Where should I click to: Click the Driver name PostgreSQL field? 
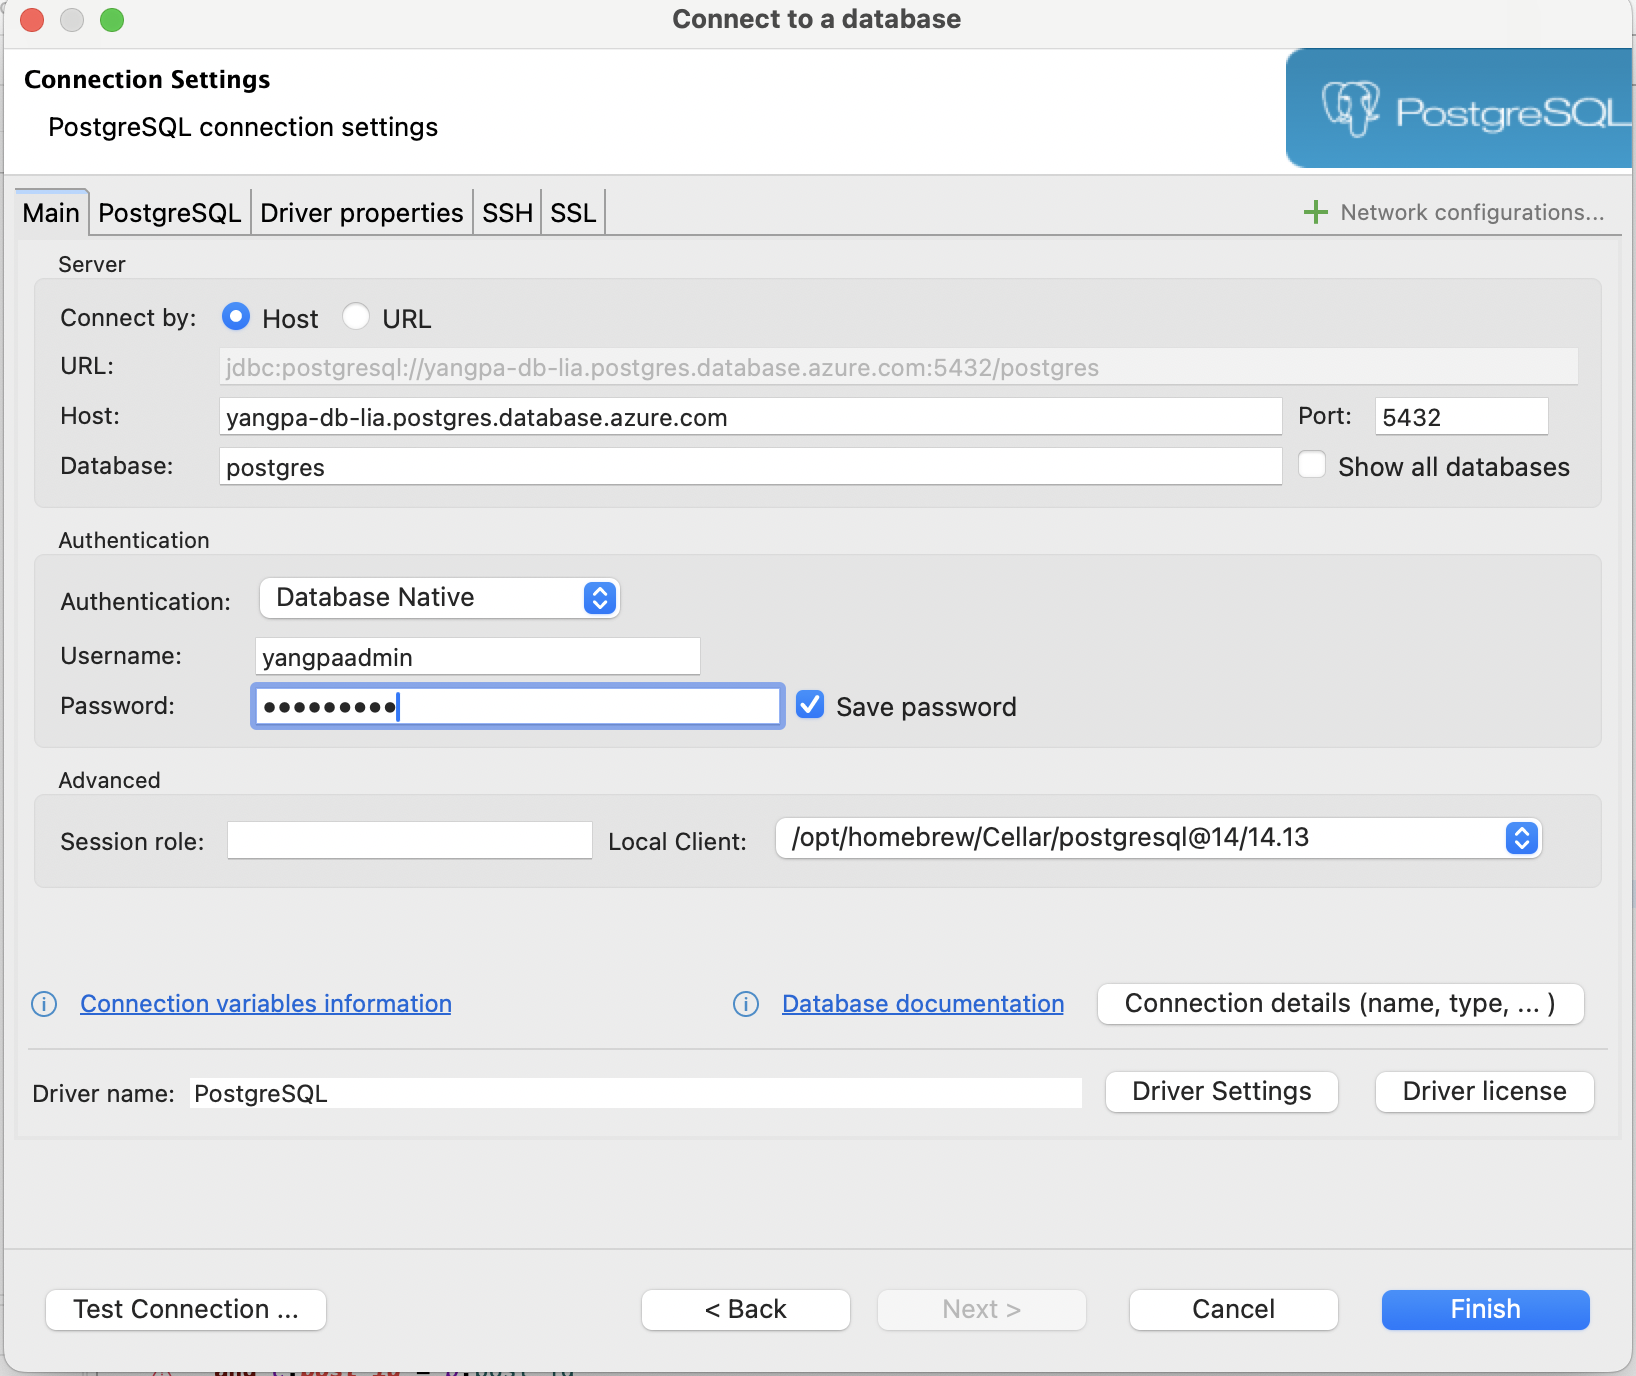[636, 1093]
